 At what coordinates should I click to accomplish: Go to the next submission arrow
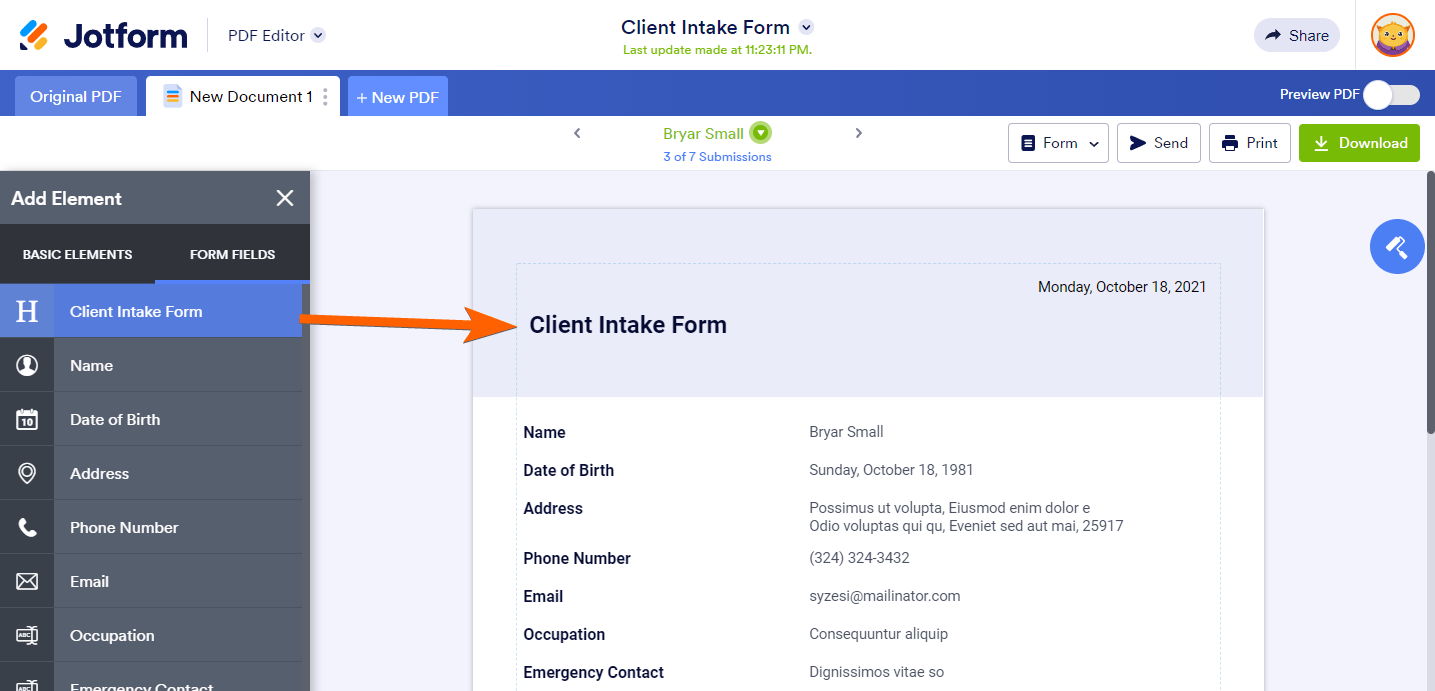[858, 133]
